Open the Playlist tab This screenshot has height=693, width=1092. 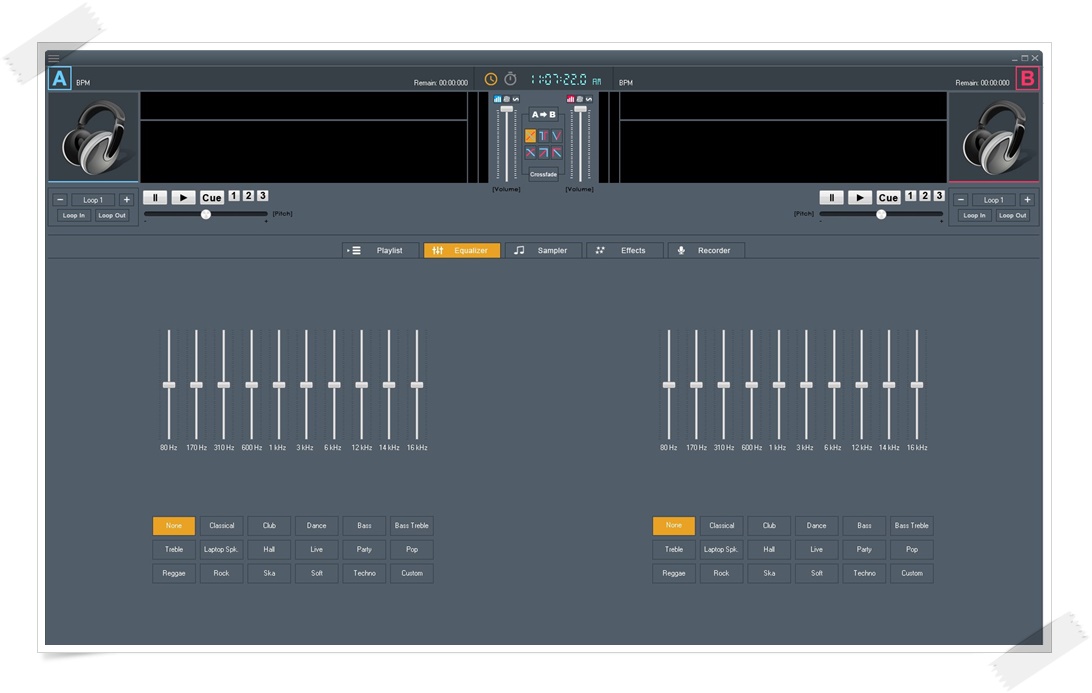(x=380, y=251)
